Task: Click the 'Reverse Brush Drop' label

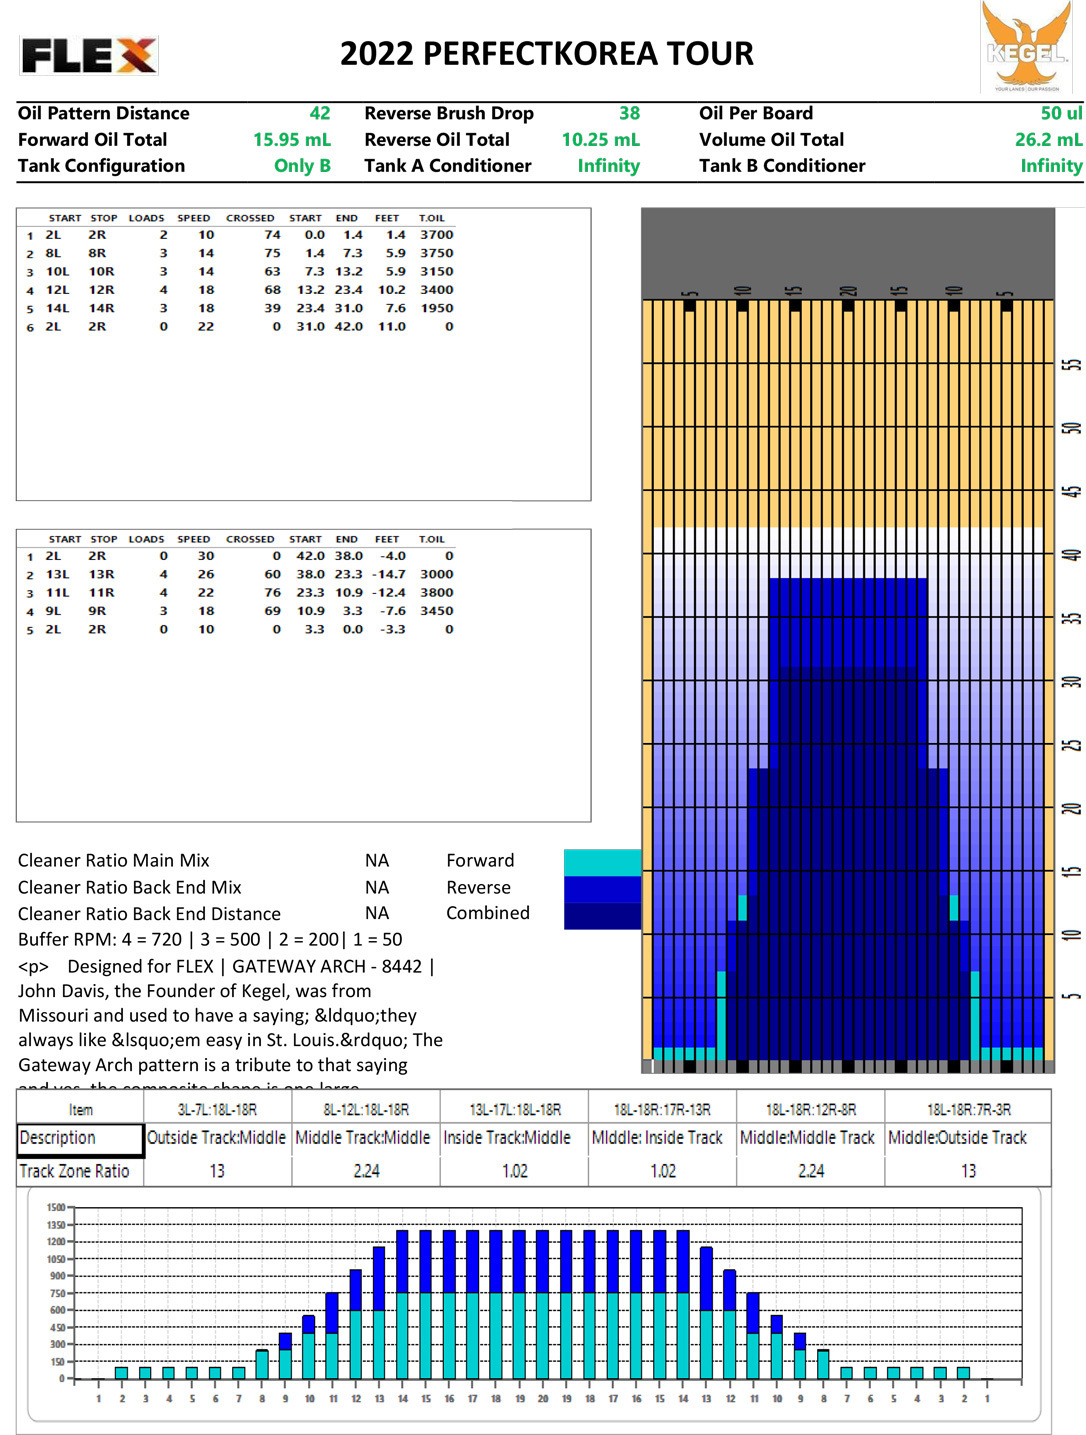Action: [x=449, y=113]
